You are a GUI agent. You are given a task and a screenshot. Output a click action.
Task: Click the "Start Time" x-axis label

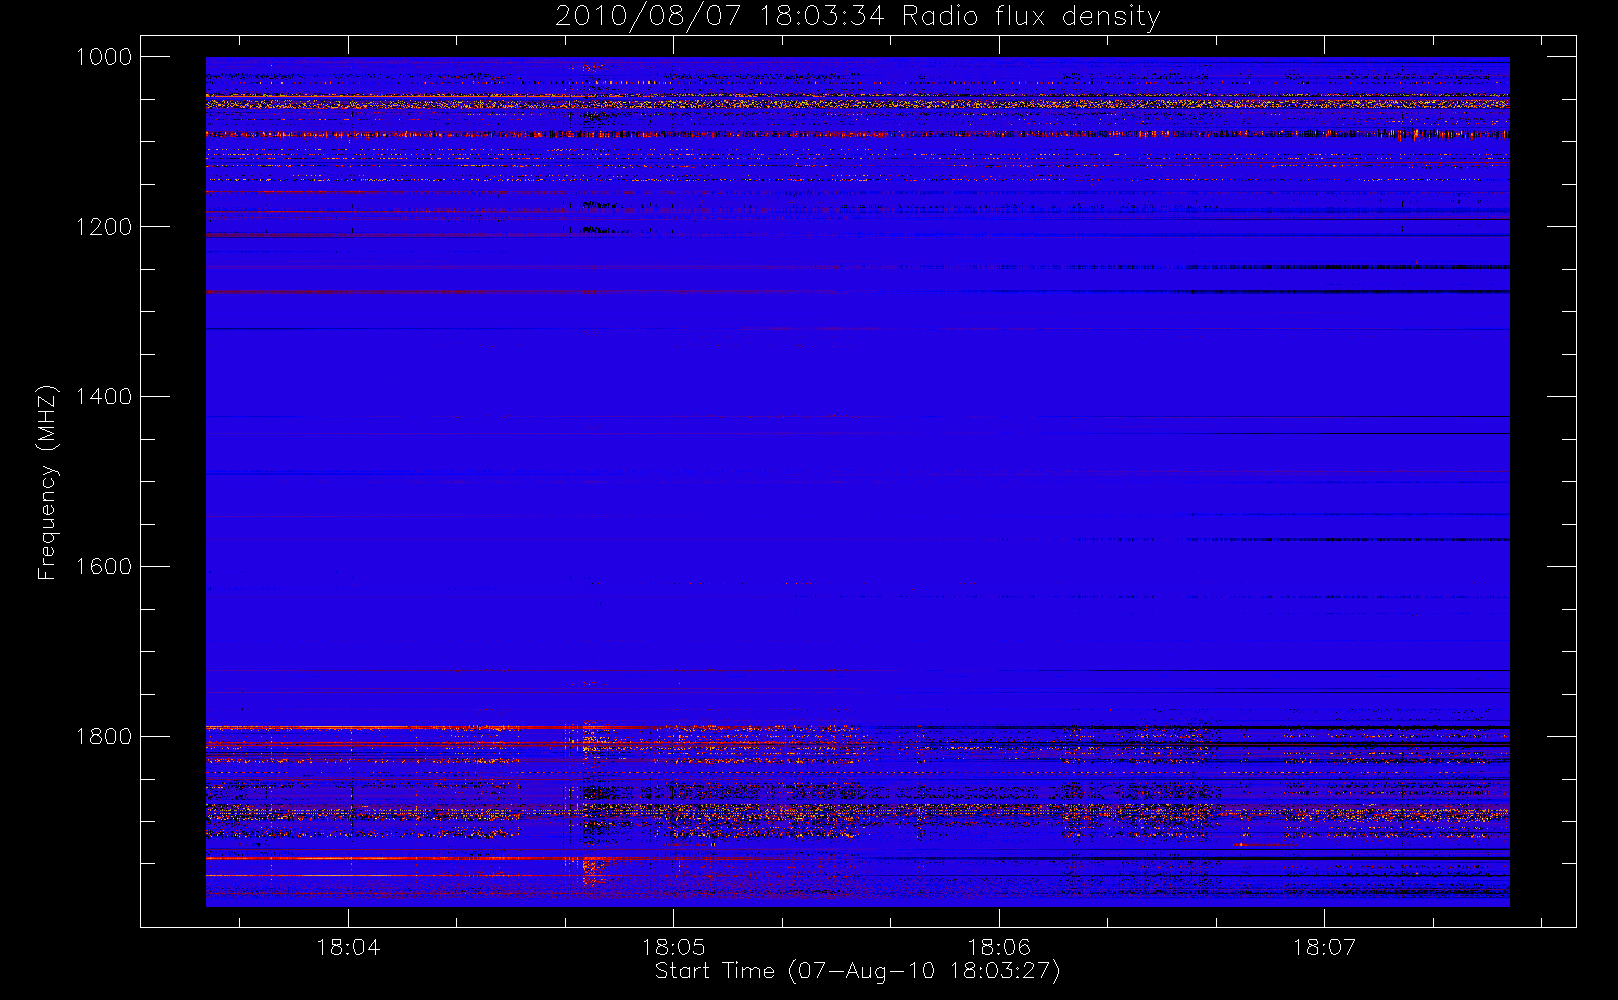[857, 971]
